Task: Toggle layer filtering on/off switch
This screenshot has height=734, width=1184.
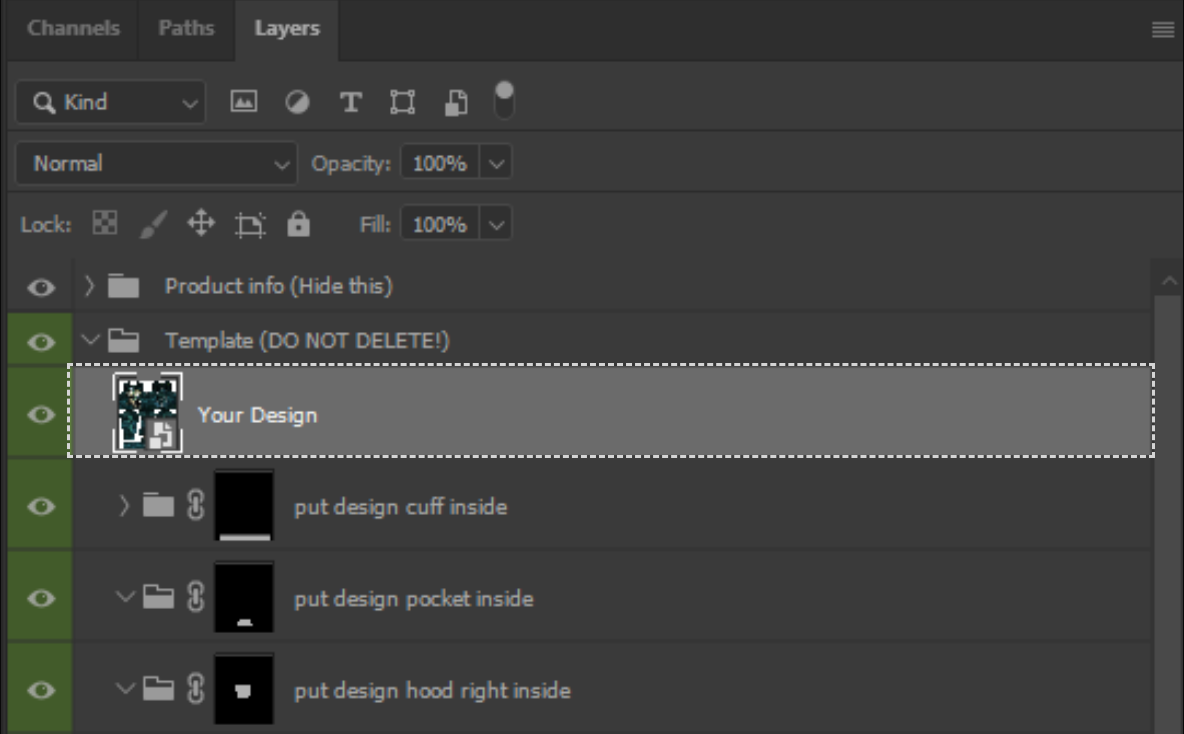Action: pos(504,100)
